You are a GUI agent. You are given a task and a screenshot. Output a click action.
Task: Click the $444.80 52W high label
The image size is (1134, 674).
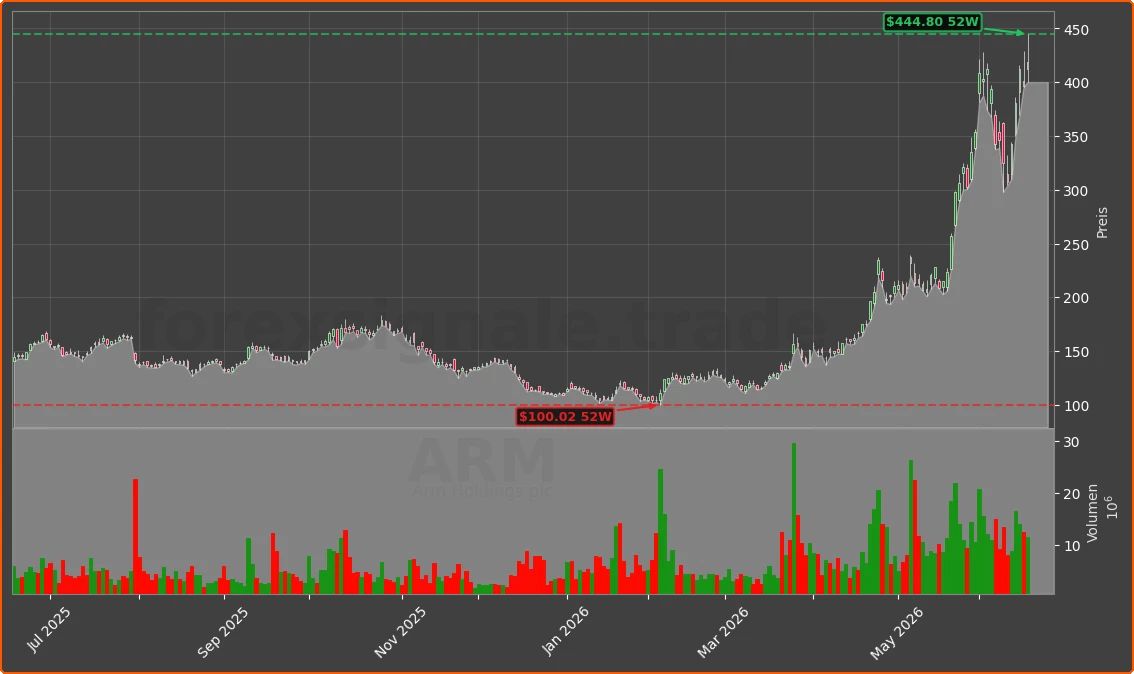click(x=932, y=22)
